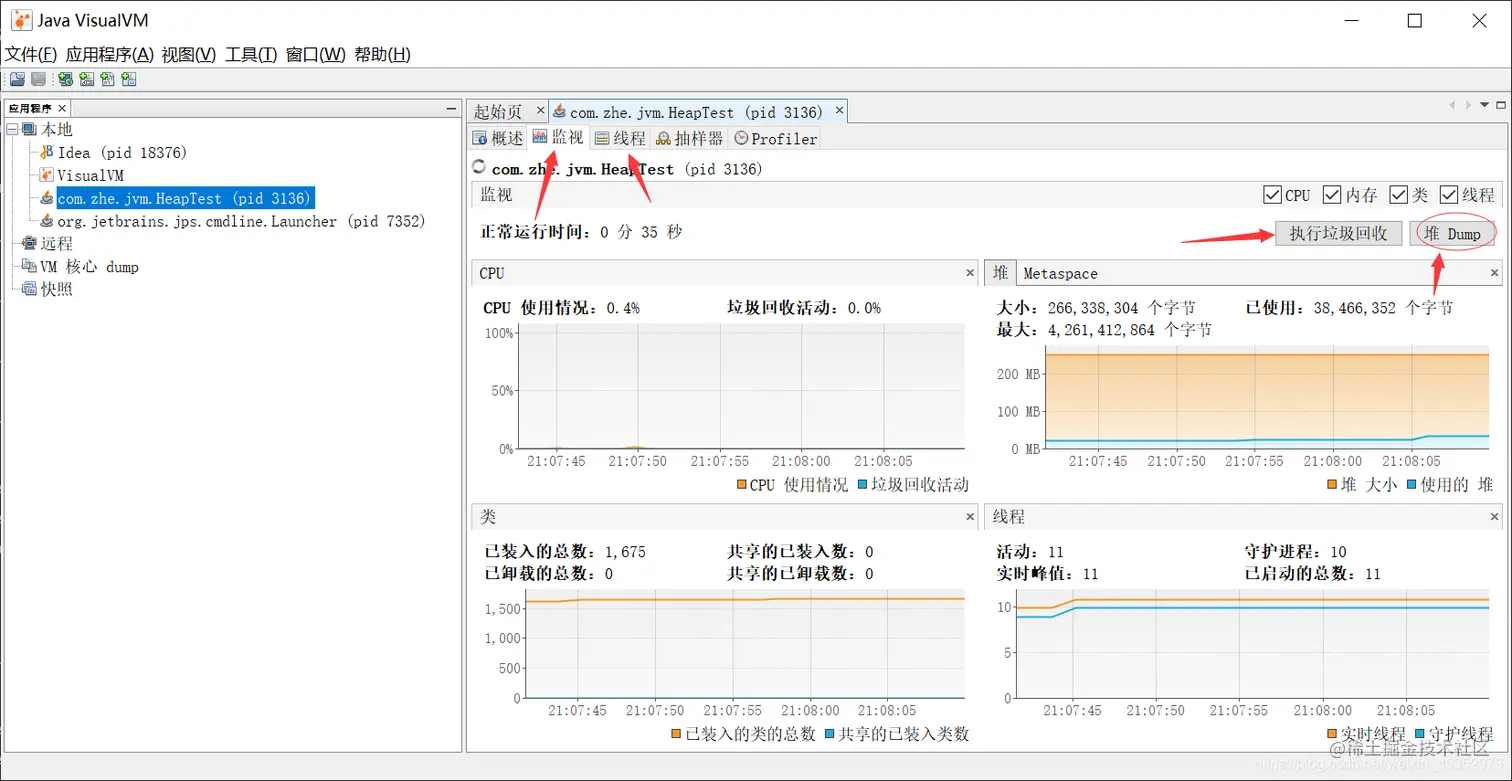Uncheck the 线程 checkbox in the 监视 header
Image resolution: width=1512 pixels, height=781 pixels.
click(1449, 195)
